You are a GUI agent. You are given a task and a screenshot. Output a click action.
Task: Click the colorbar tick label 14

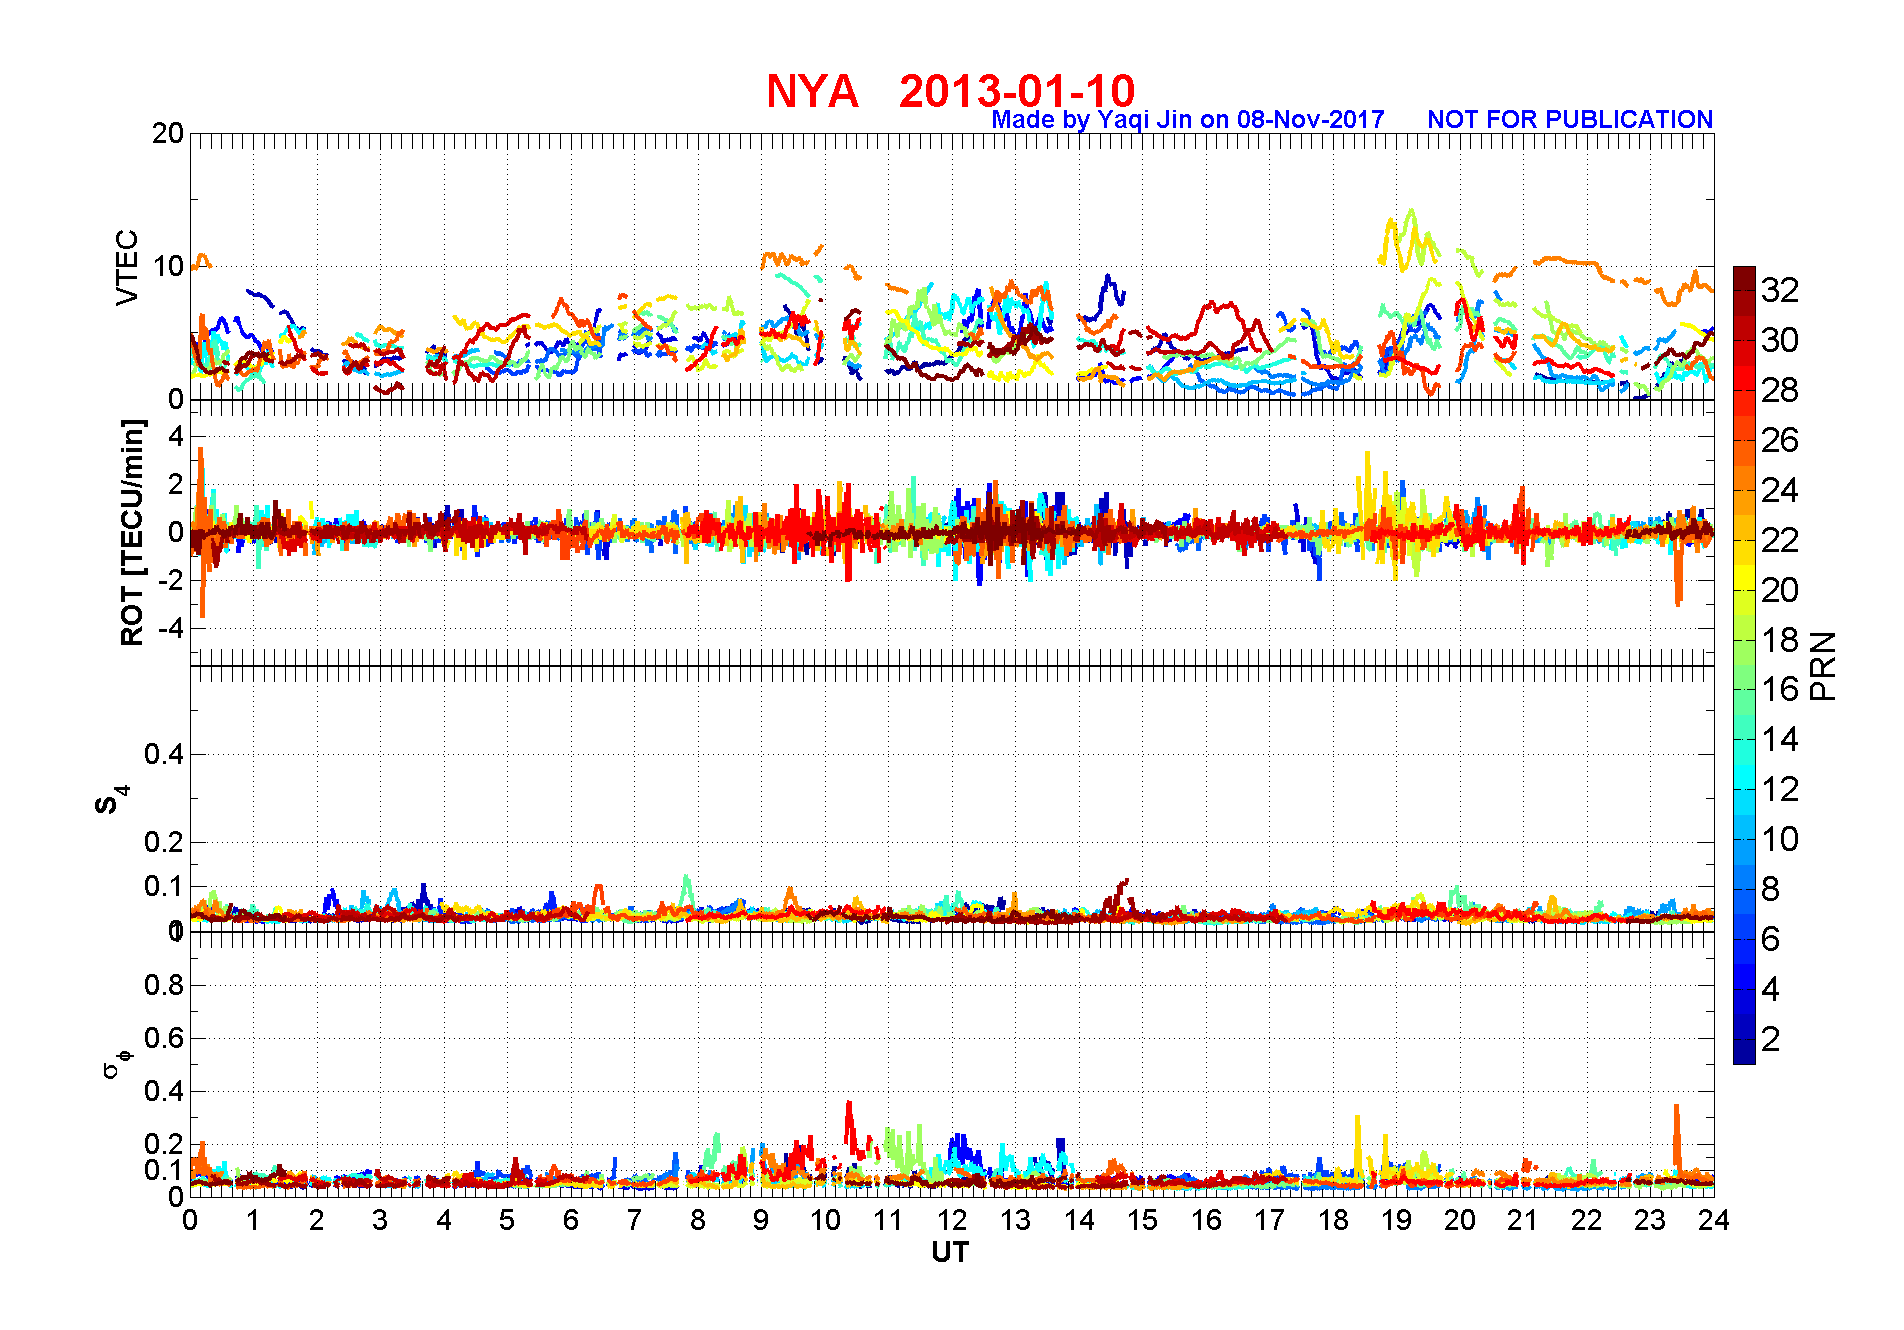(1780, 739)
